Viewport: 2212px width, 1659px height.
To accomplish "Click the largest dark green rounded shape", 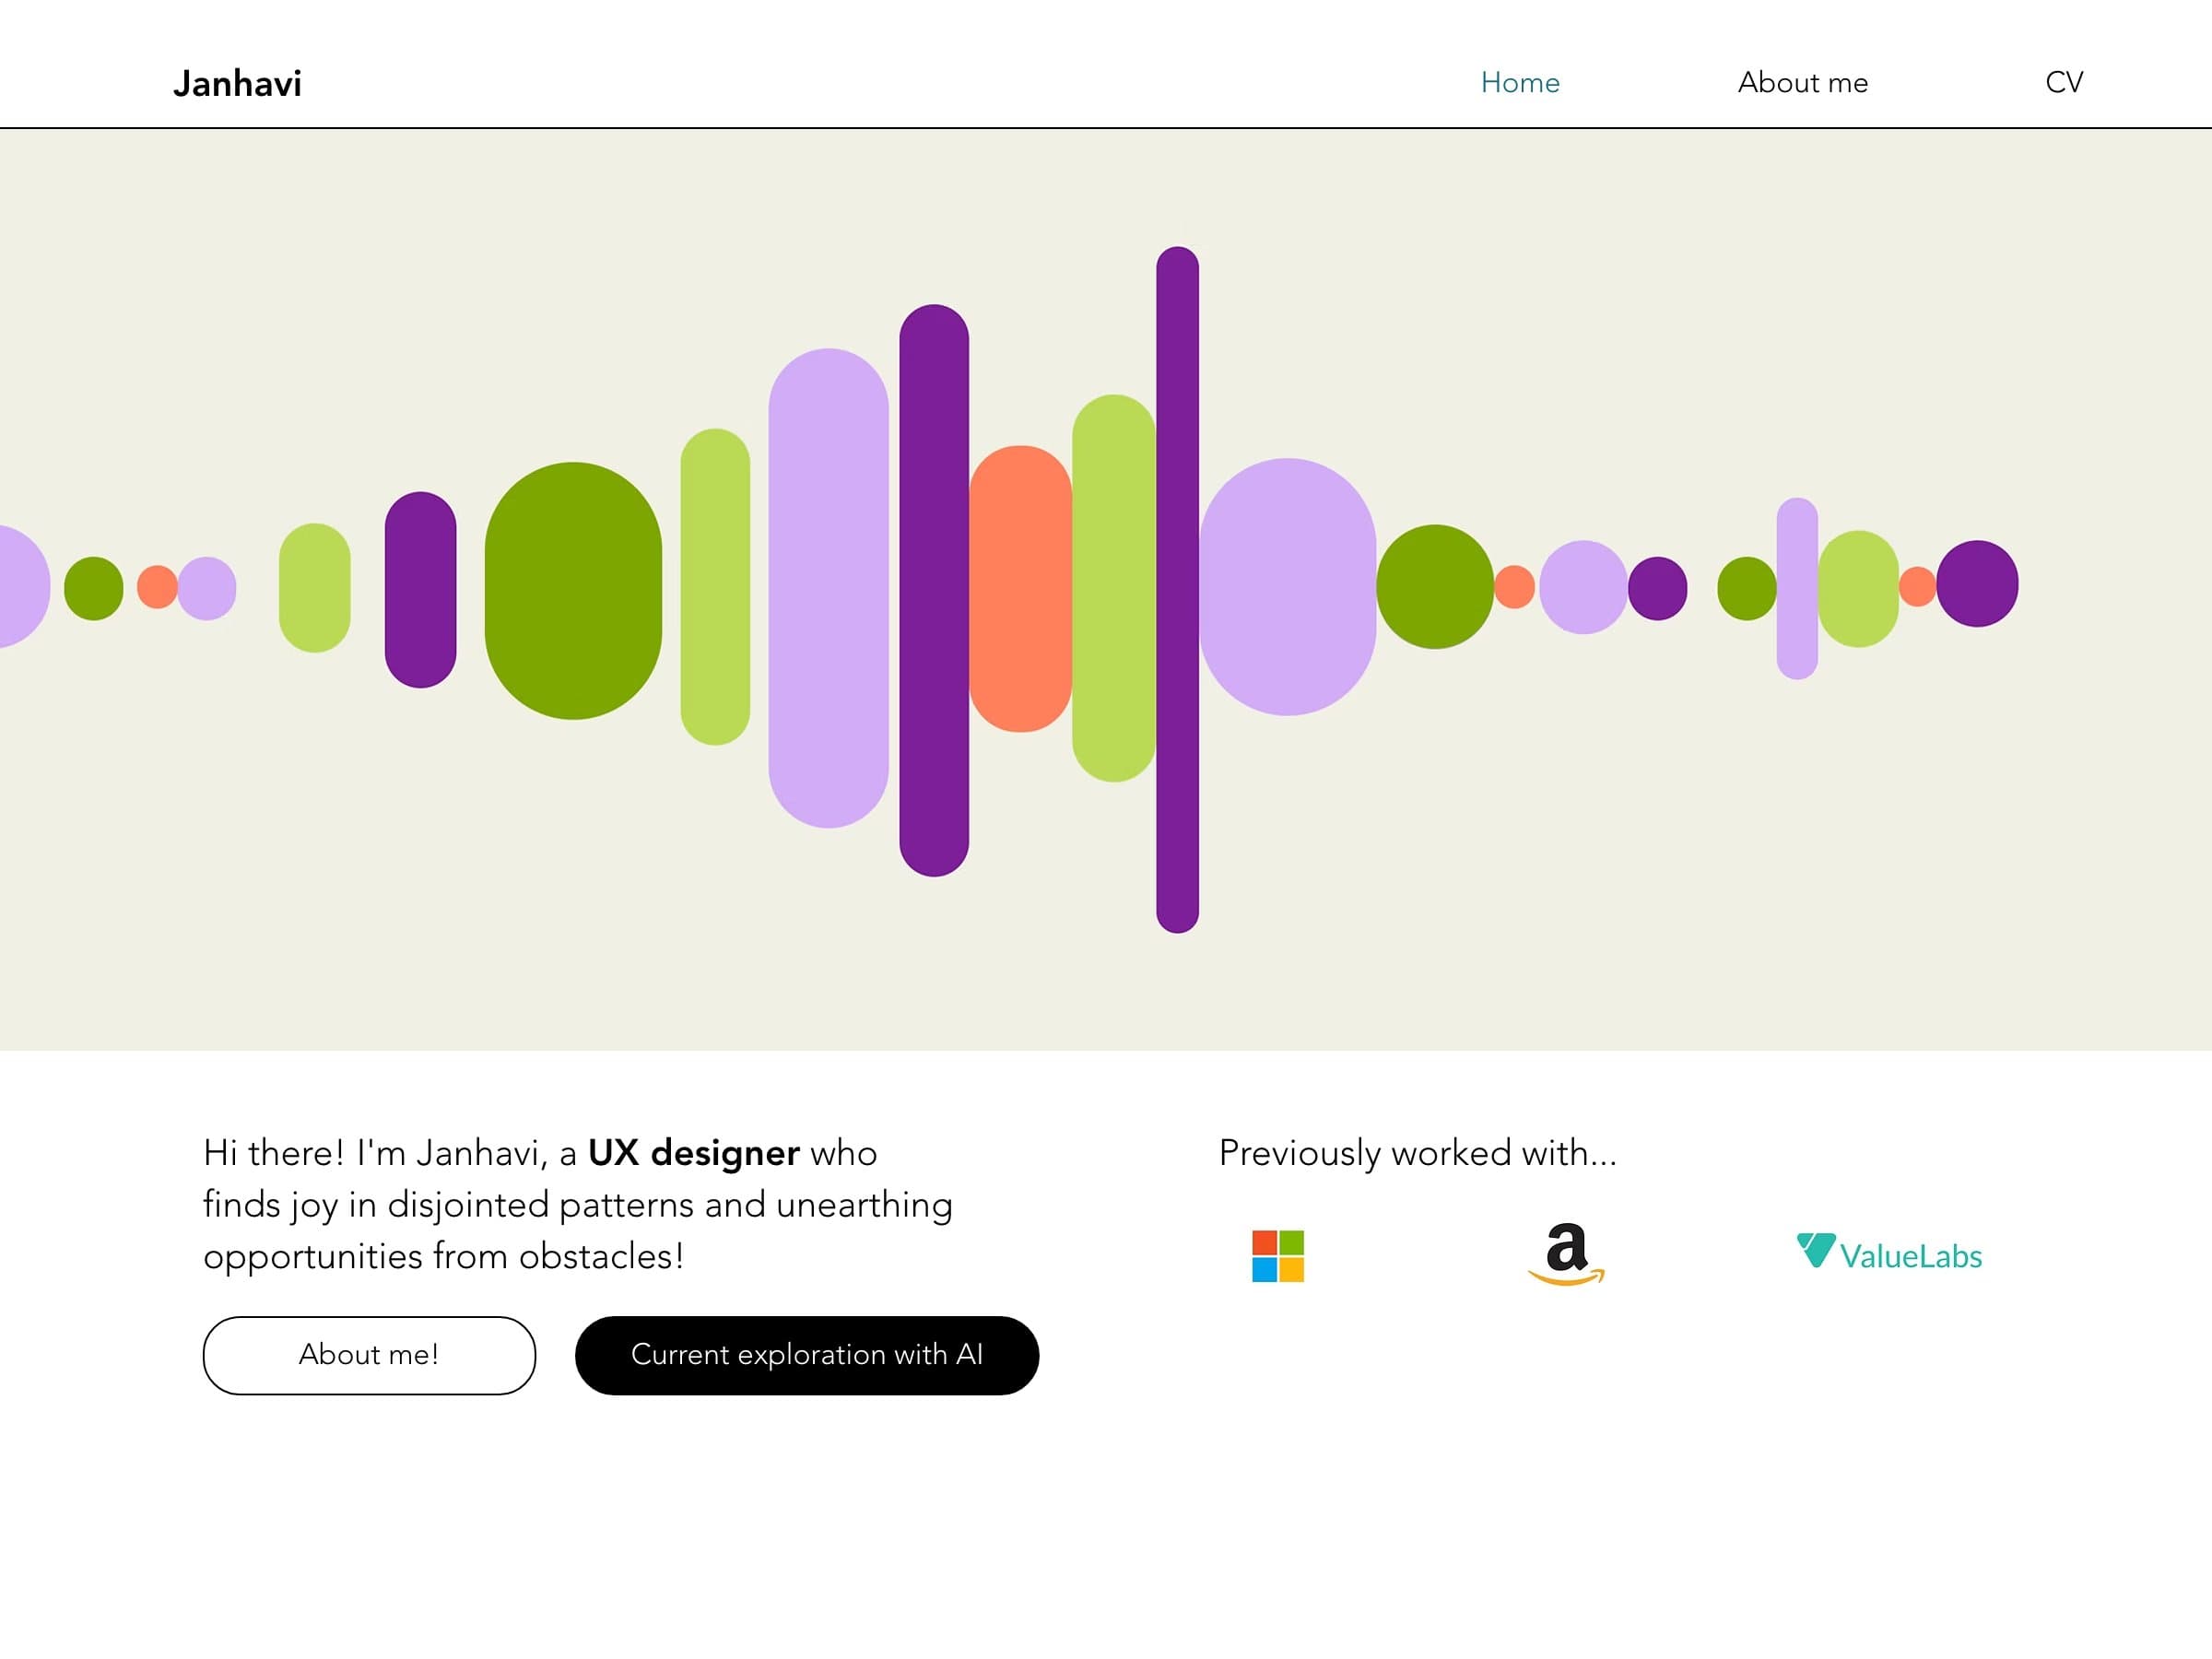I will coord(573,590).
